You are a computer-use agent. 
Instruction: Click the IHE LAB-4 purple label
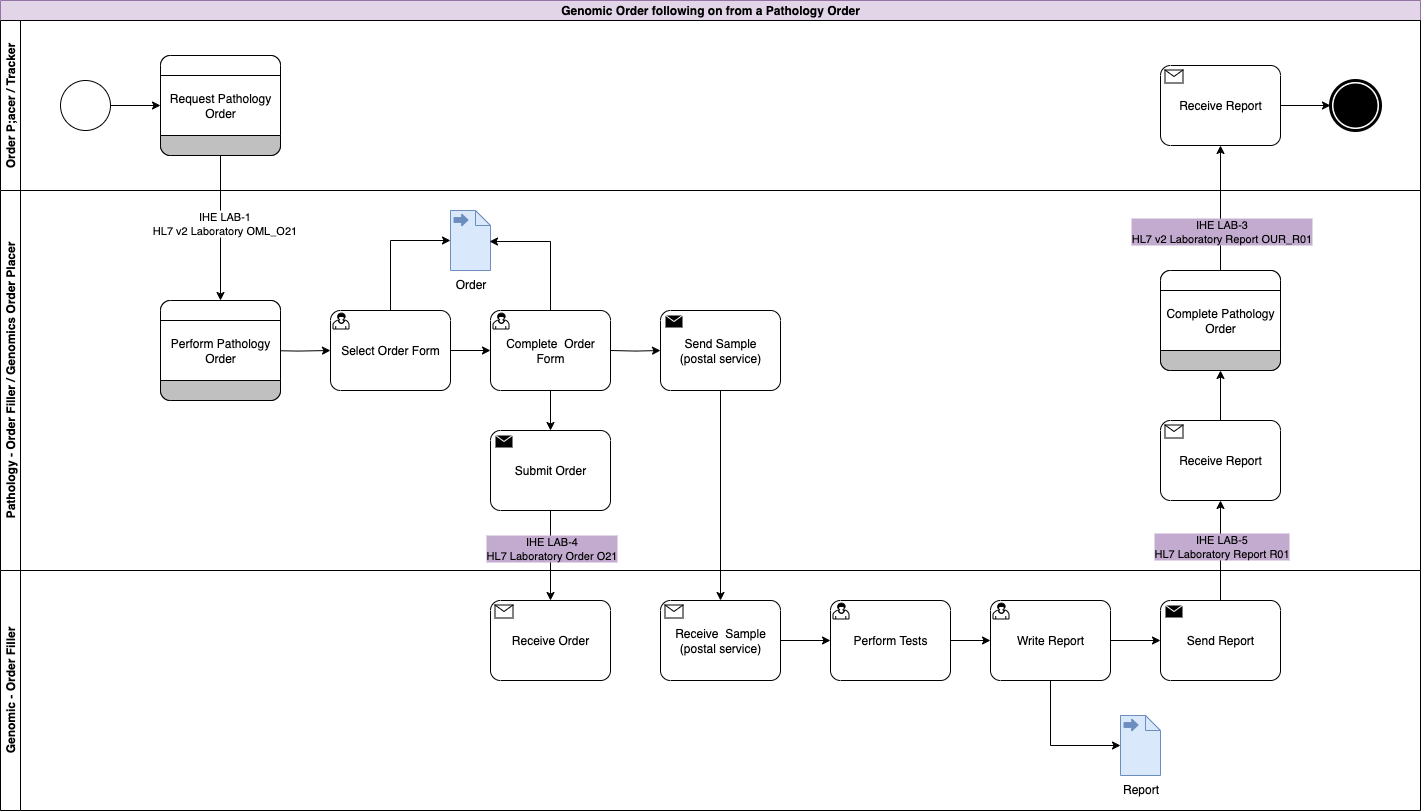551,549
